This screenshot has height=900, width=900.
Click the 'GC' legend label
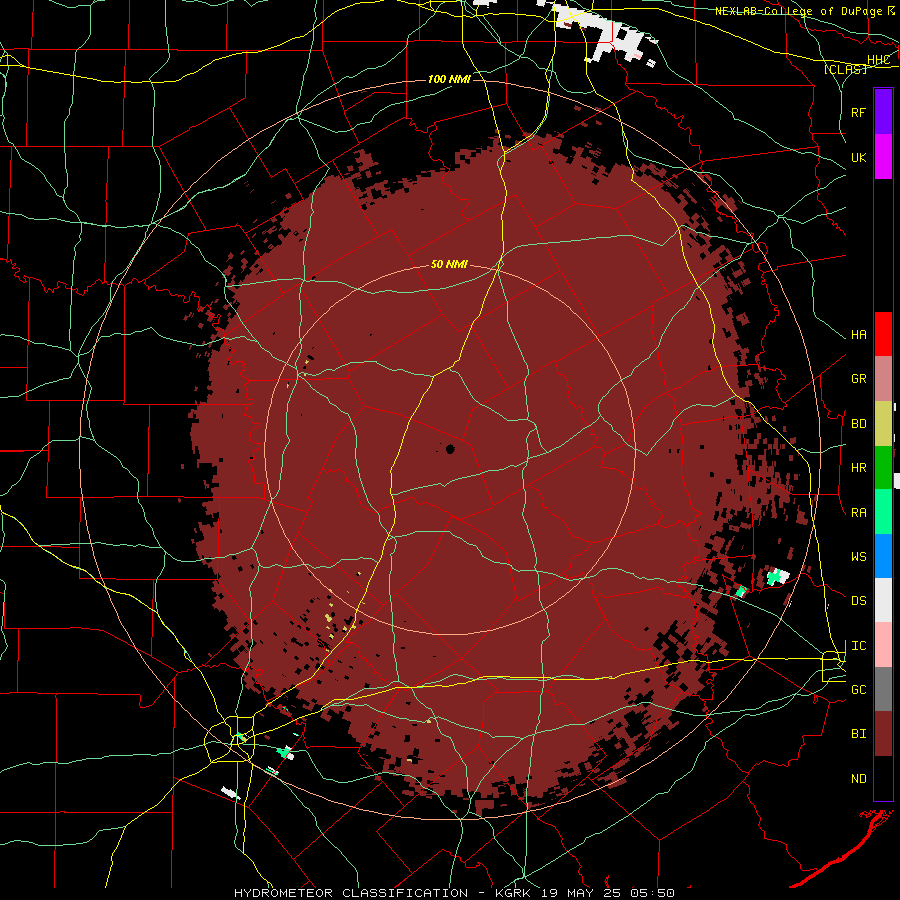coord(858,689)
